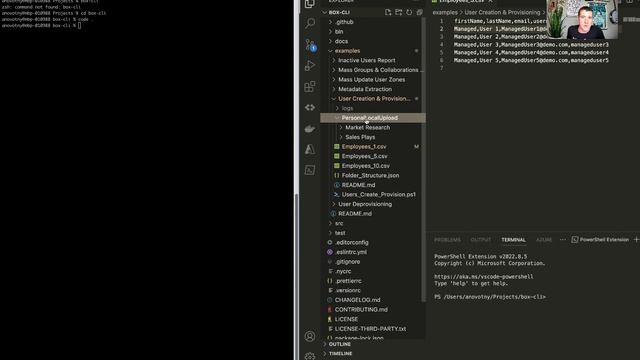Image resolution: width=640 pixels, height=360 pixels.
Task: Collapse the examples folder
Action: pos(331,51)
